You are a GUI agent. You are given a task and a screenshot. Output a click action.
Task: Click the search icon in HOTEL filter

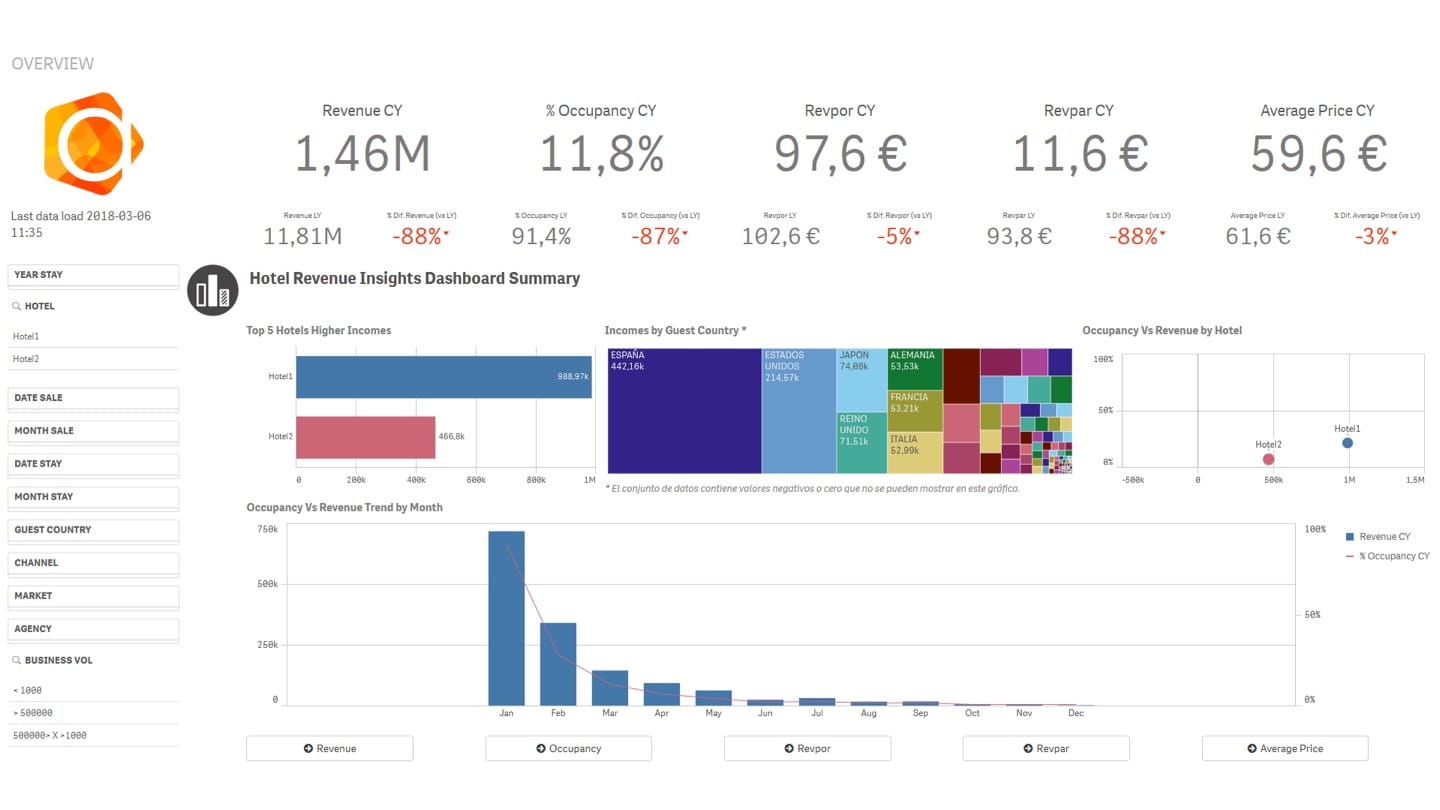coord(17,306)
